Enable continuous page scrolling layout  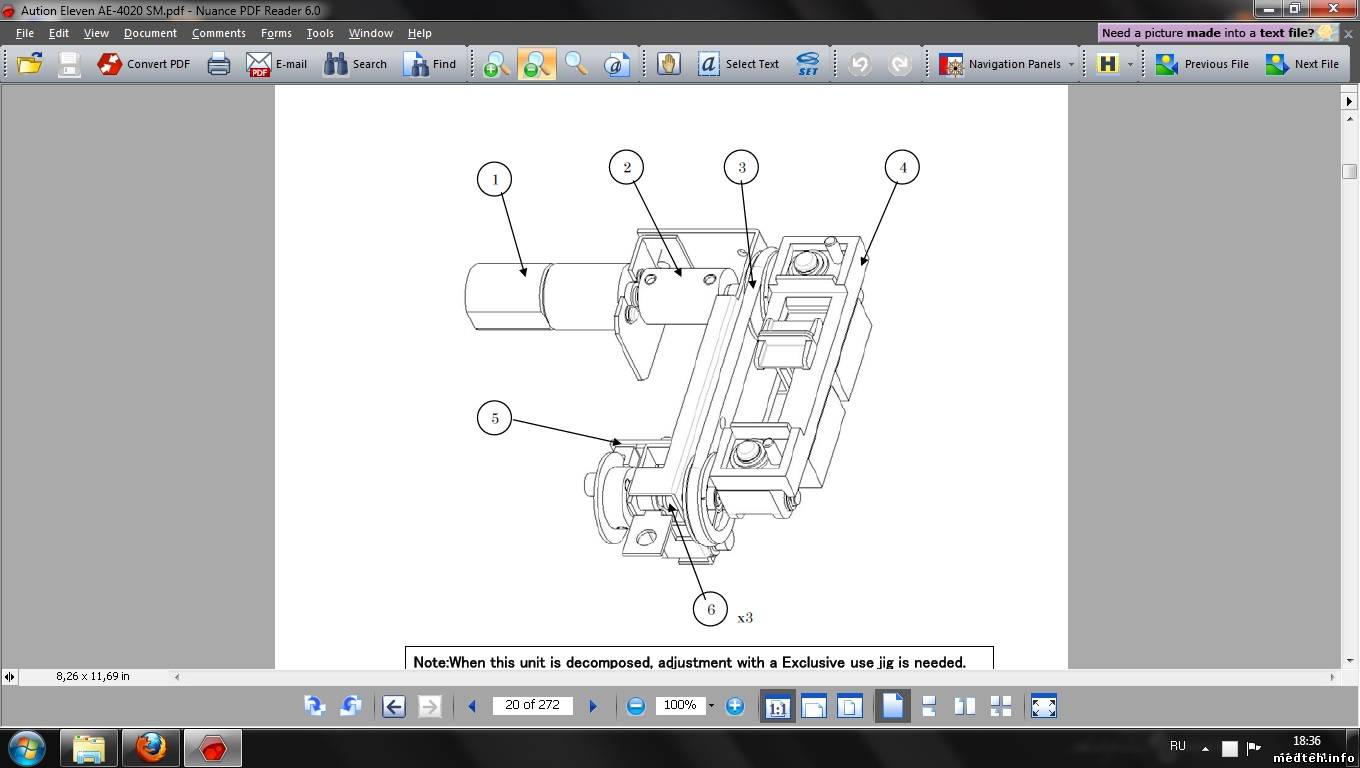tap(929, 706)
